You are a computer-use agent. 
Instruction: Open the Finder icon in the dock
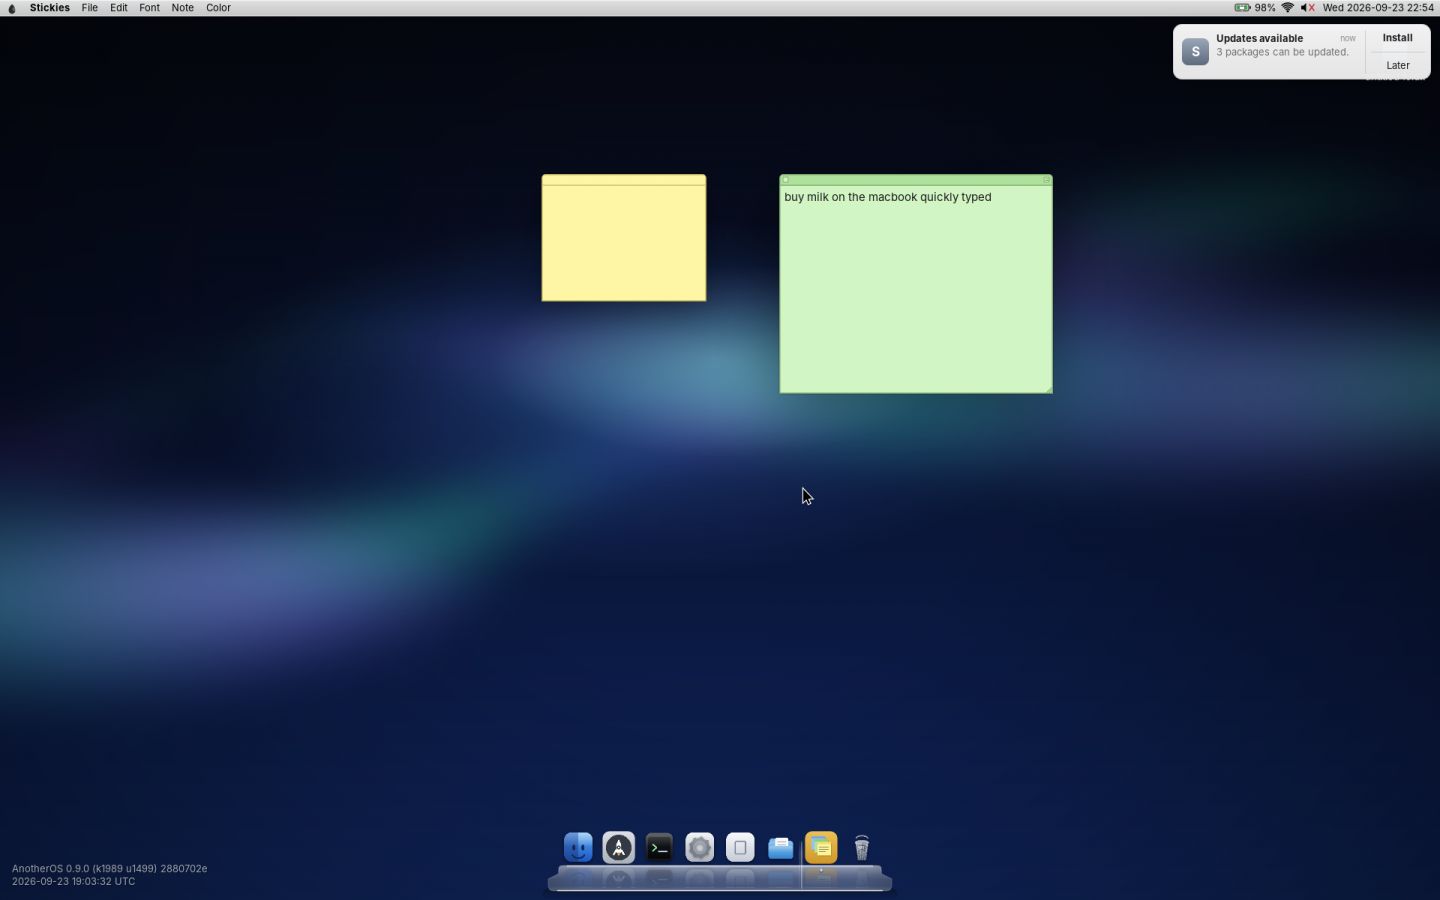(x=578, y=848)
